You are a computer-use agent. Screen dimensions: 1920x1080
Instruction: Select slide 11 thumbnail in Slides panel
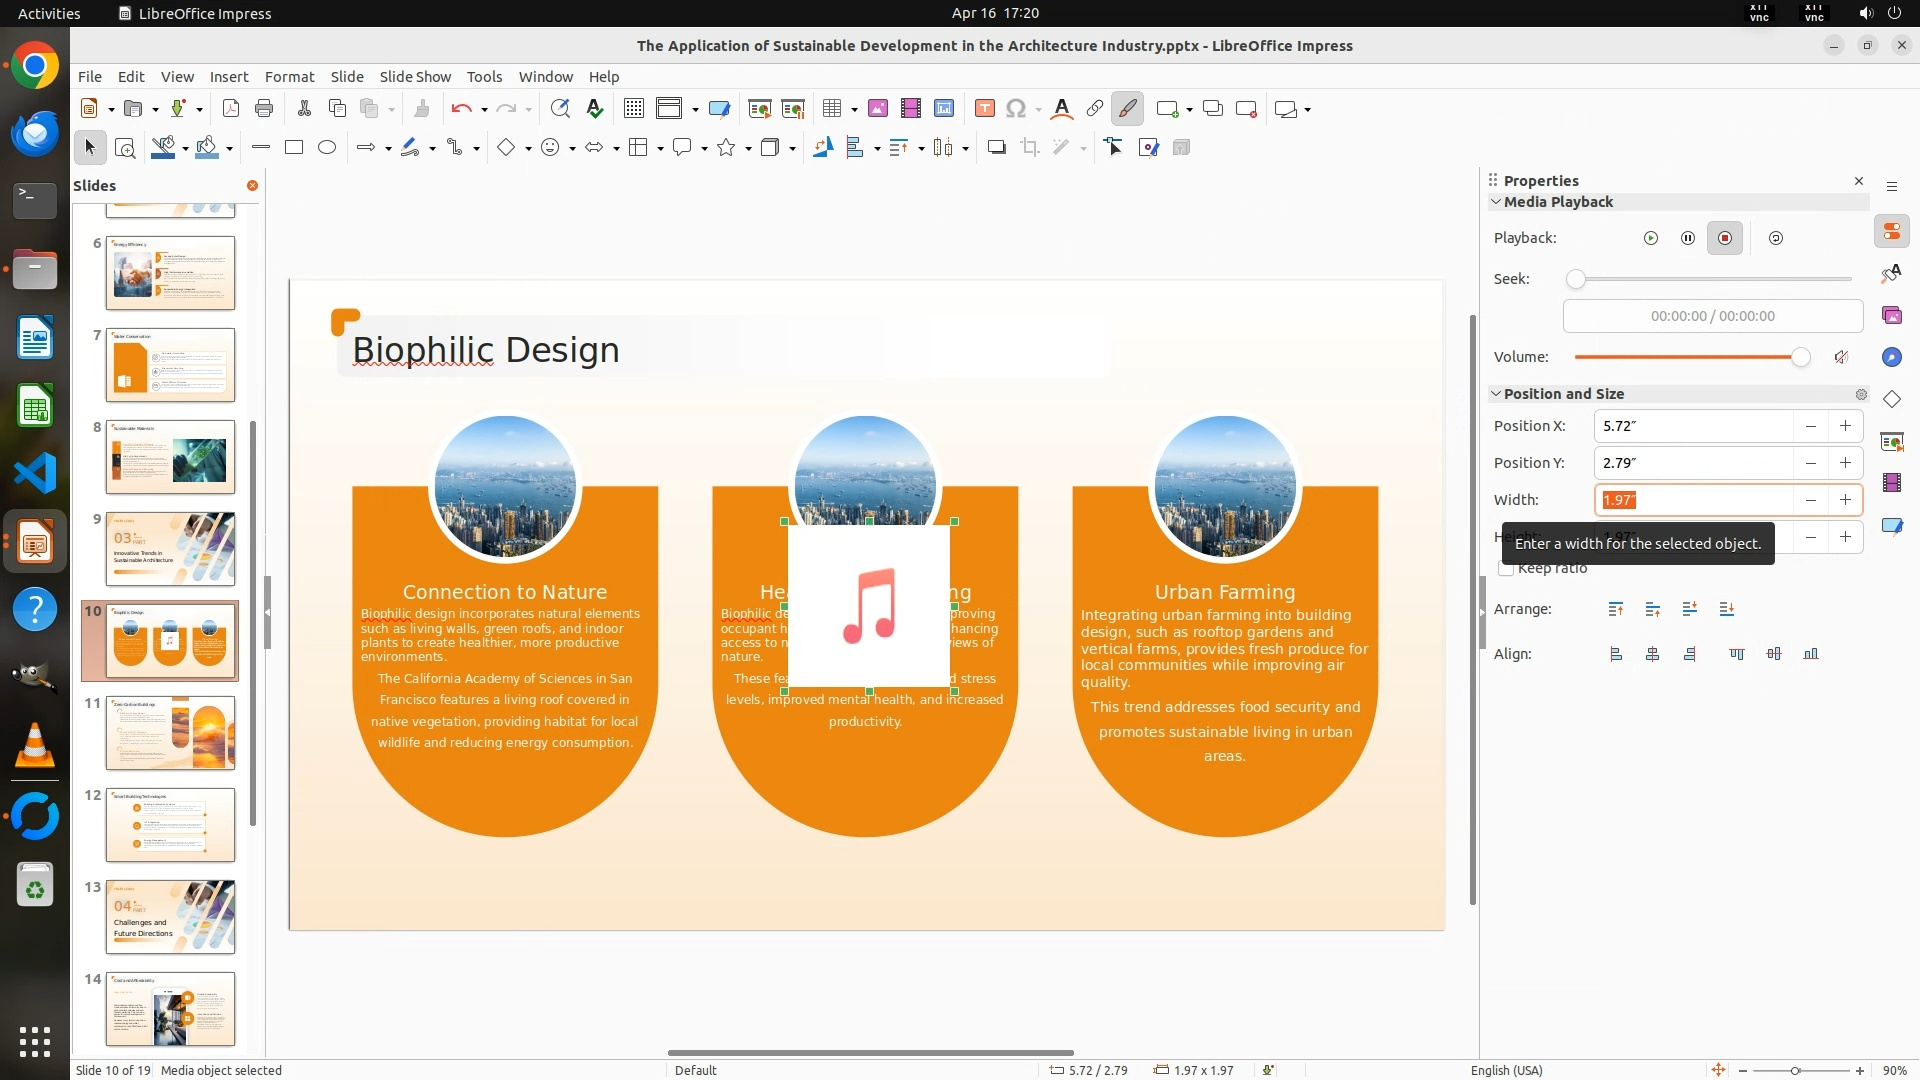tap(170, 733)
